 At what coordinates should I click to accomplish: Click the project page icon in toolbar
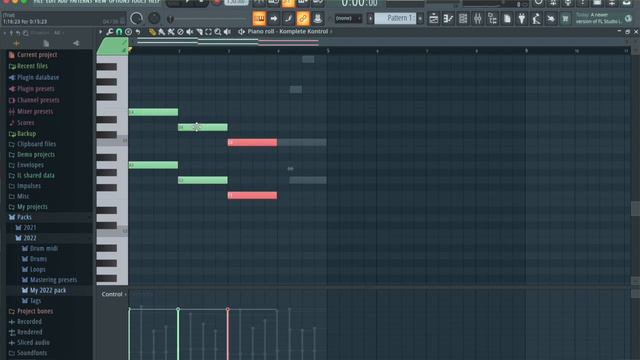coord(507,18)
